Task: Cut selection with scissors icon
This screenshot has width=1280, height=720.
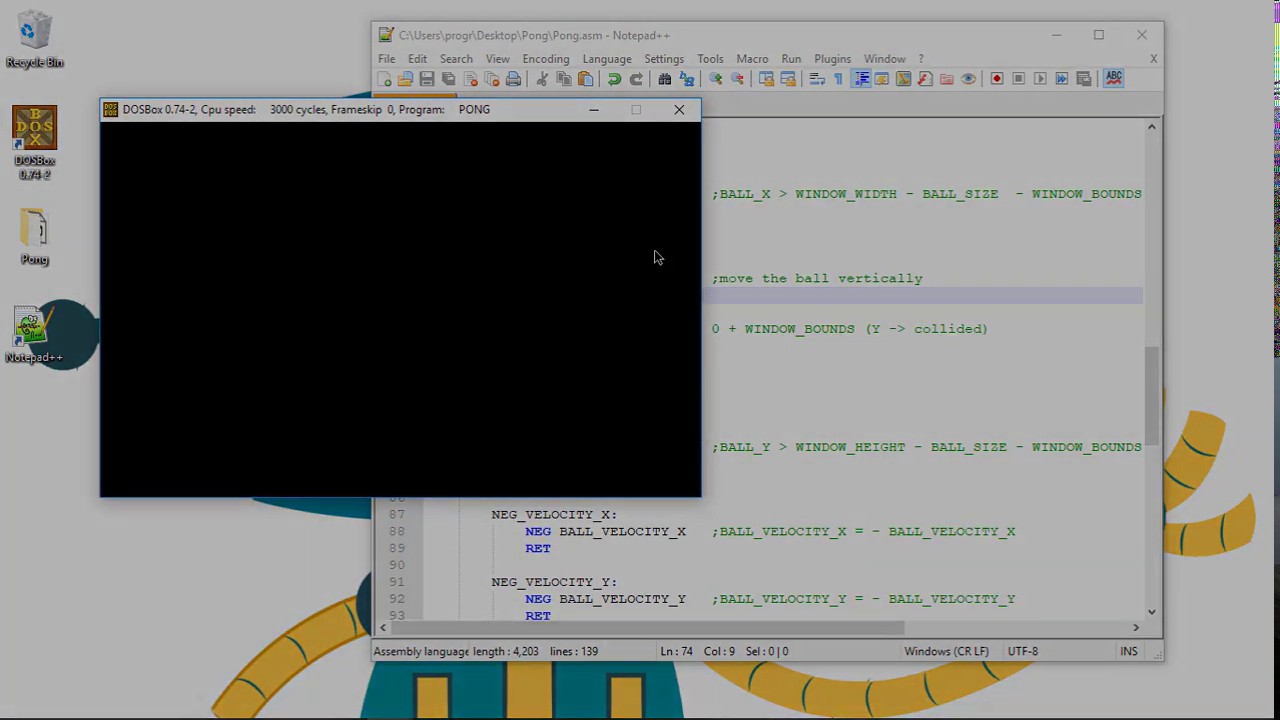Action: tap(542, 79)
